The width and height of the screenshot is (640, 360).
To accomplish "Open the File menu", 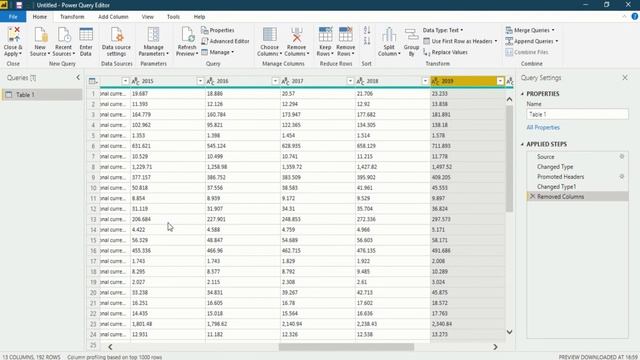I will pyautogui.click(x=13, y=17).
